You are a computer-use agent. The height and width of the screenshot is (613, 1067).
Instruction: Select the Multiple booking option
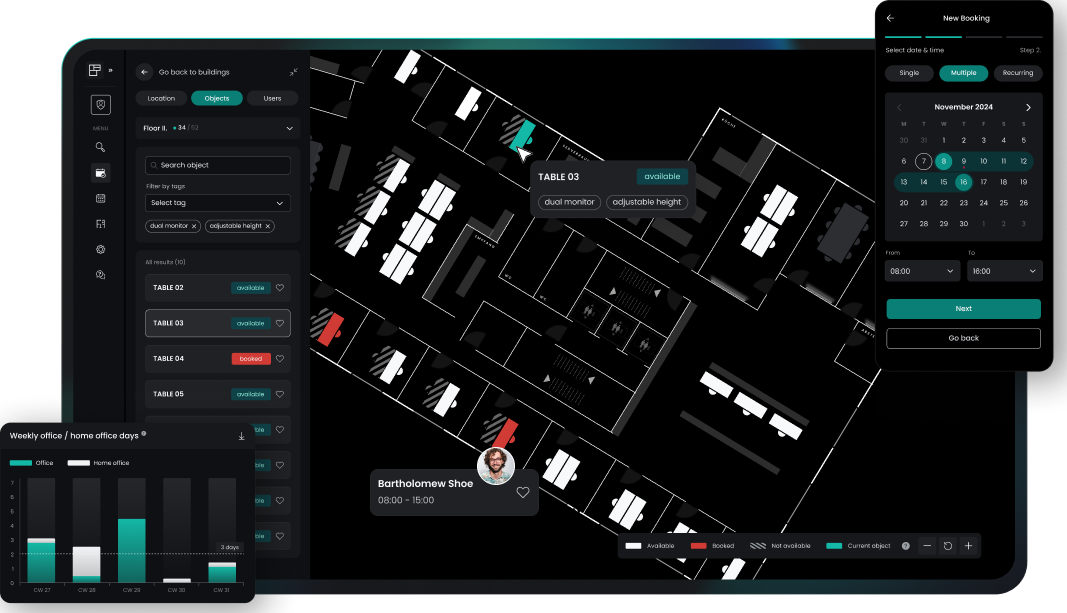click(x=964, y=73)
